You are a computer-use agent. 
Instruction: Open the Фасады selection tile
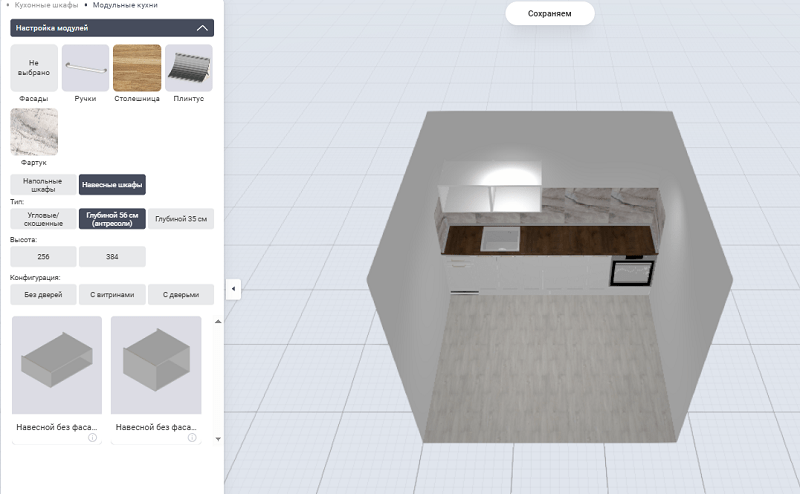click(x=34, y=68)
